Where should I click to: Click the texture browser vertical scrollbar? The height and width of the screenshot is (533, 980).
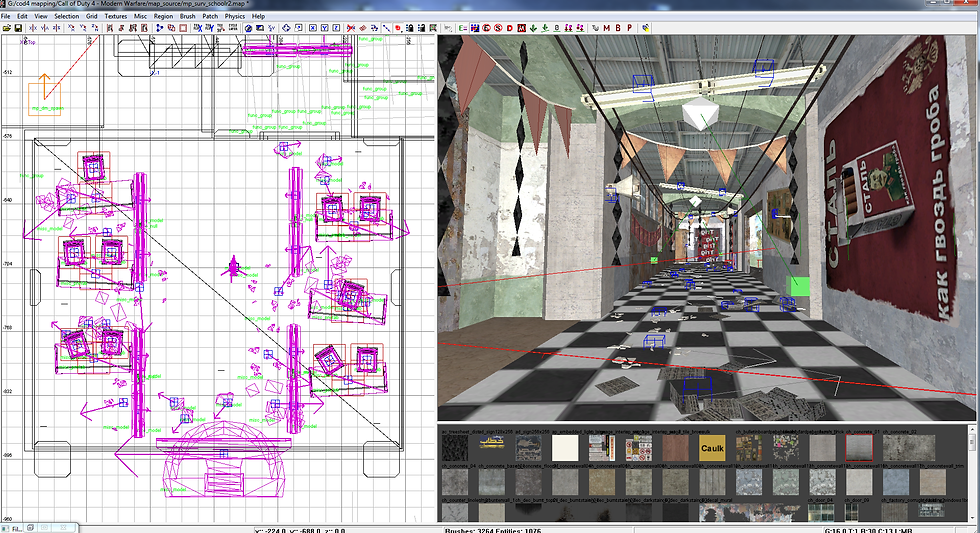971,475
